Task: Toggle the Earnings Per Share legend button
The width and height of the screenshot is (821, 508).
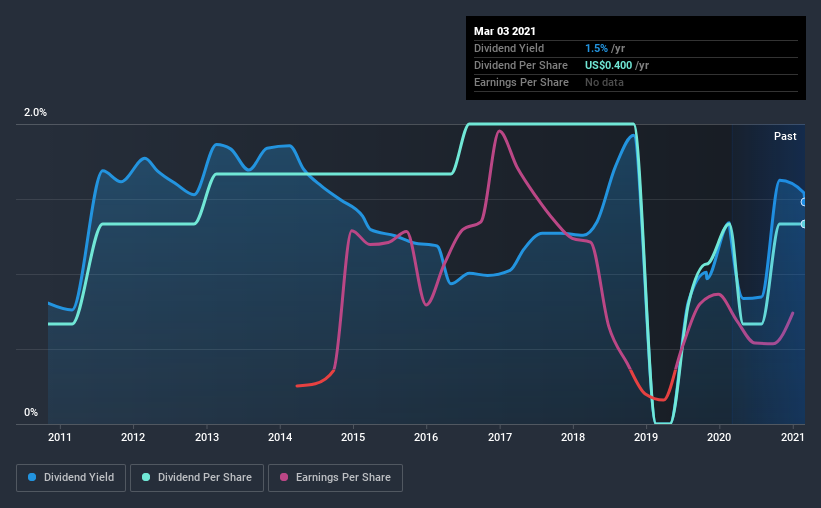Action: (335, 478)
